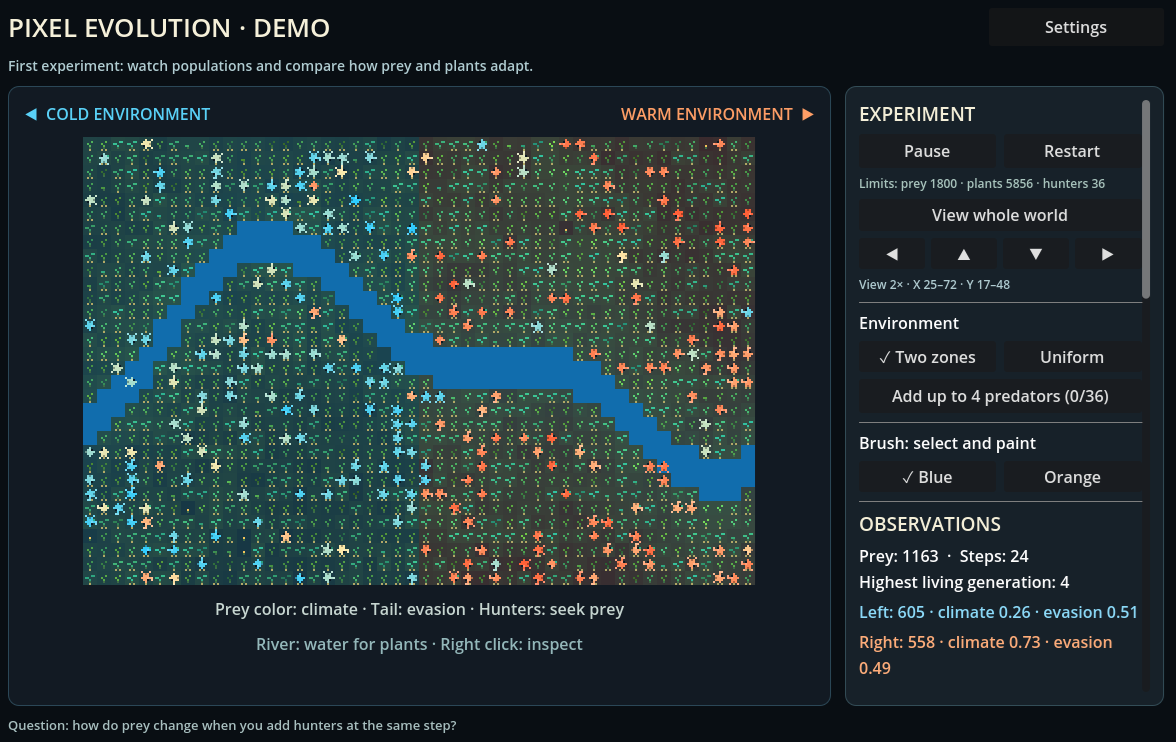Add up to 4 predators

[1000, 396]
